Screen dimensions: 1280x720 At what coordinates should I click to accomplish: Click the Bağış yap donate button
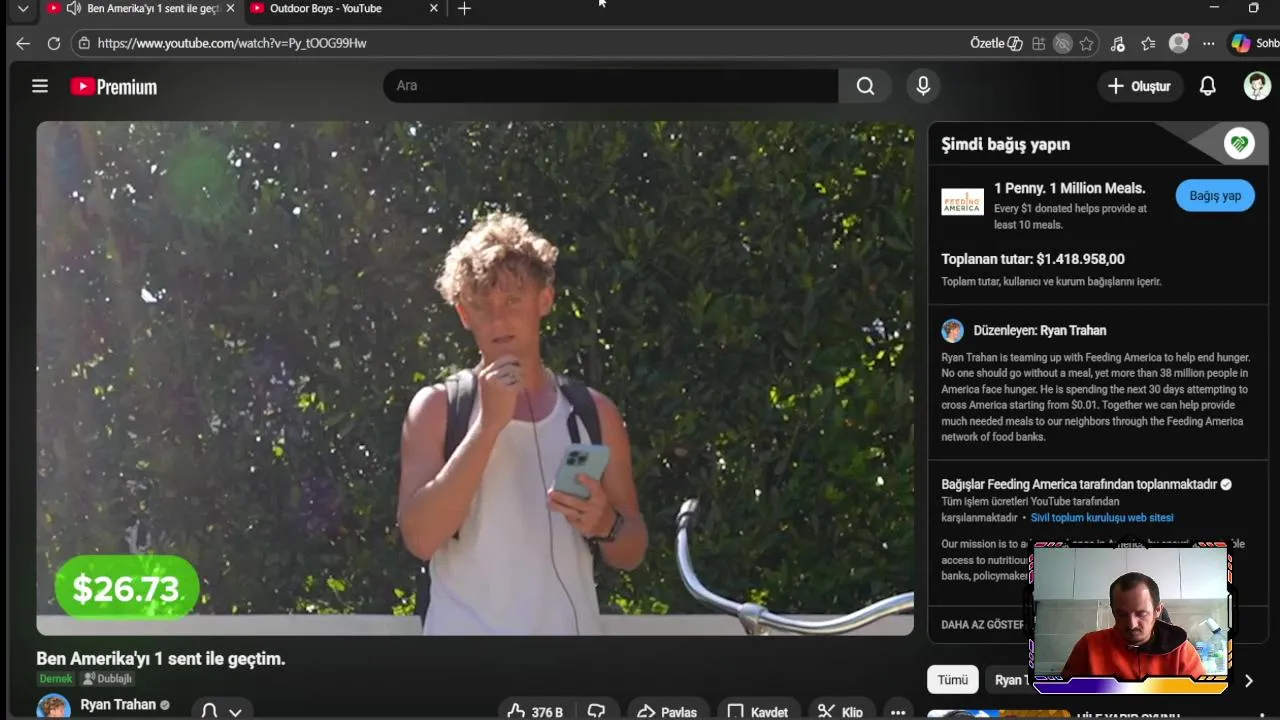(1215, 196)
